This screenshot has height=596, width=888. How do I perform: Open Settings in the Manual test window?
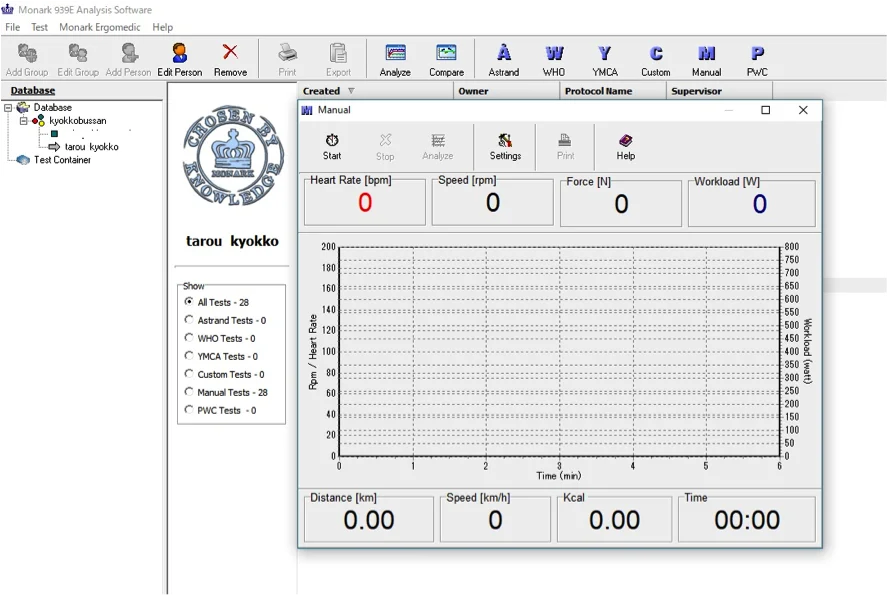pyautogui.click(x=505, y=147)
